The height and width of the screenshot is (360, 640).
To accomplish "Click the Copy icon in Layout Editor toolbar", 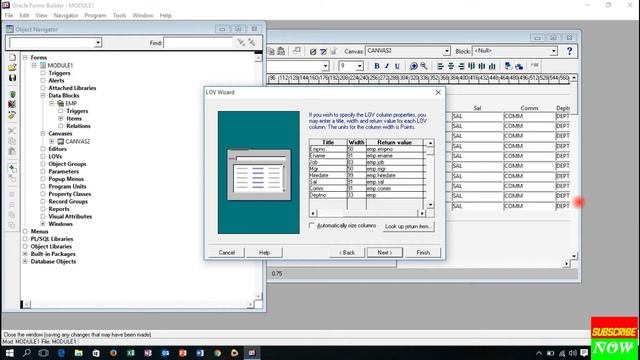I will tap(271, 51).
